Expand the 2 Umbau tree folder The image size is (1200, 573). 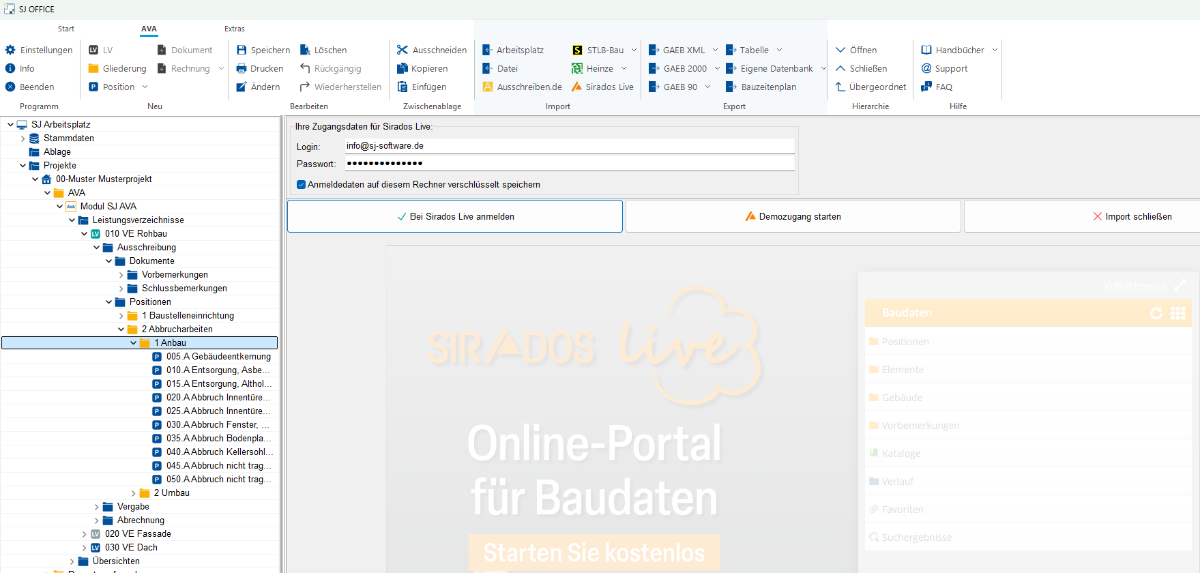pyautogui.click(x=133, y=493)
